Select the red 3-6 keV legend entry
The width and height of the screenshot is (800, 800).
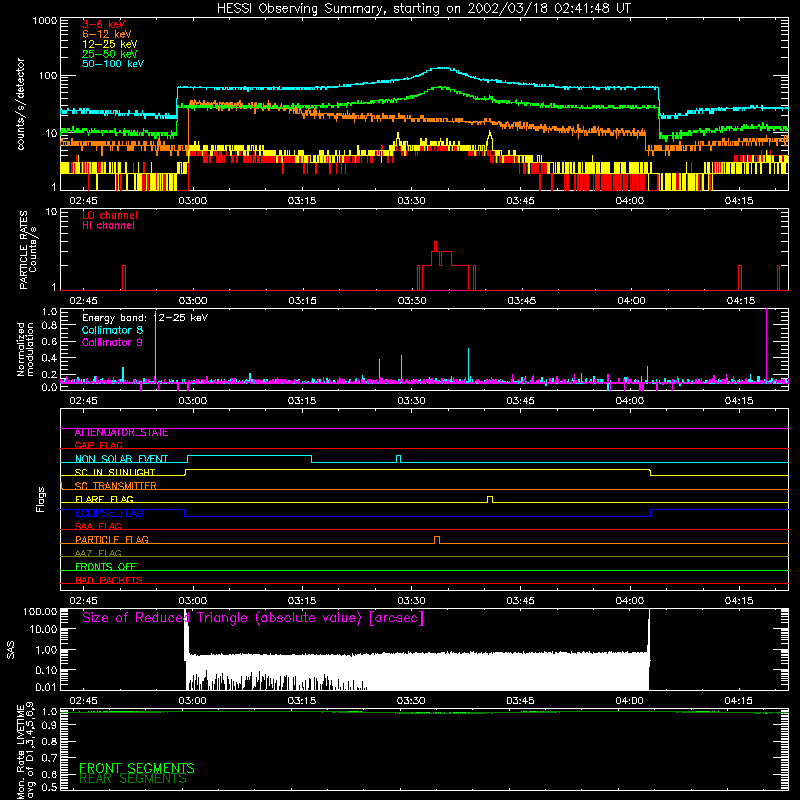(104, 24)
